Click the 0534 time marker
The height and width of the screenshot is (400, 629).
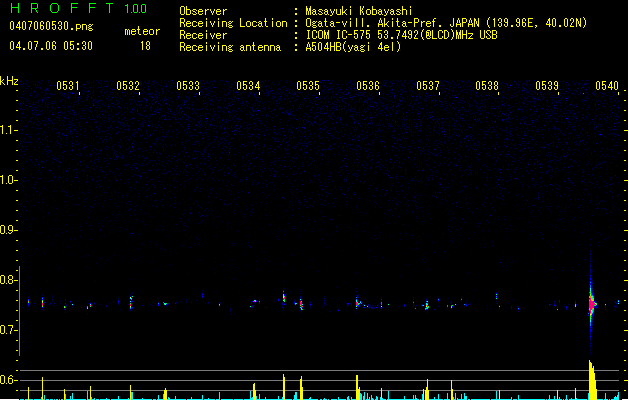point(248,86)
